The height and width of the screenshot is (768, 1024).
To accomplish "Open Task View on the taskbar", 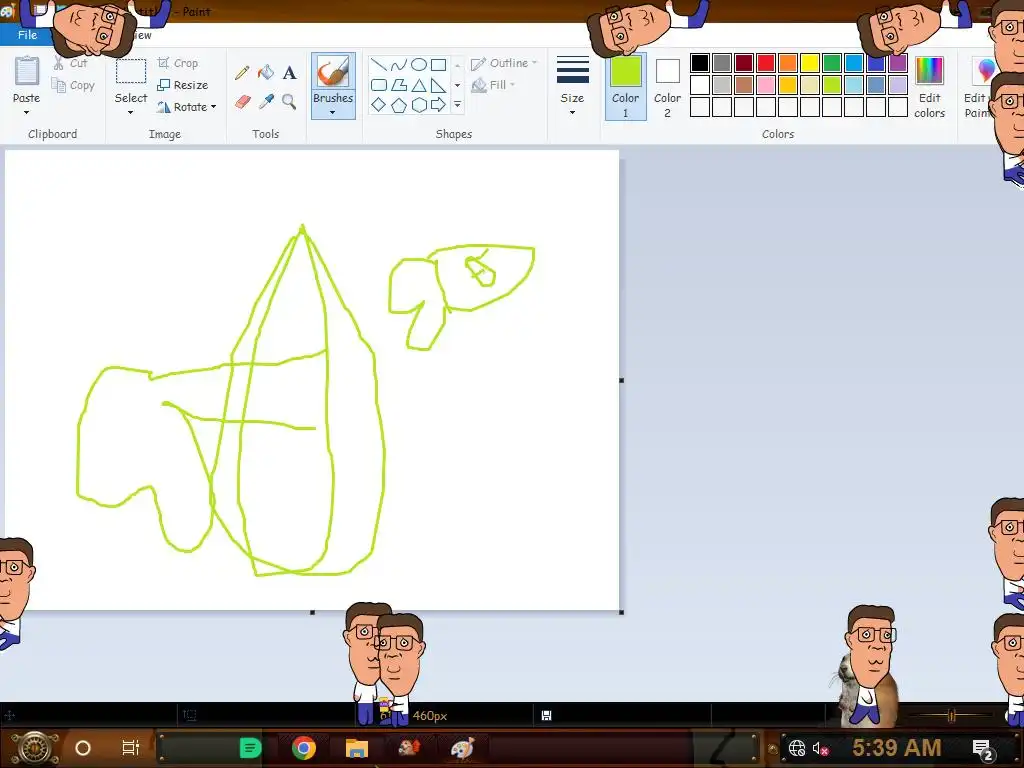I will (x=131, y=748).
